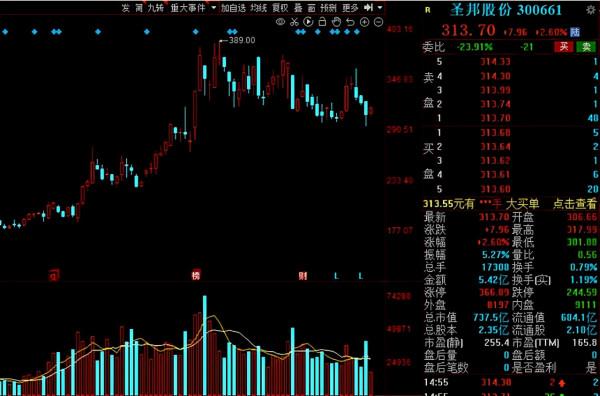This screenshot has height=396, width=600.
Task: Click the 委比 value -23.91%
Action: click(474, 47)
